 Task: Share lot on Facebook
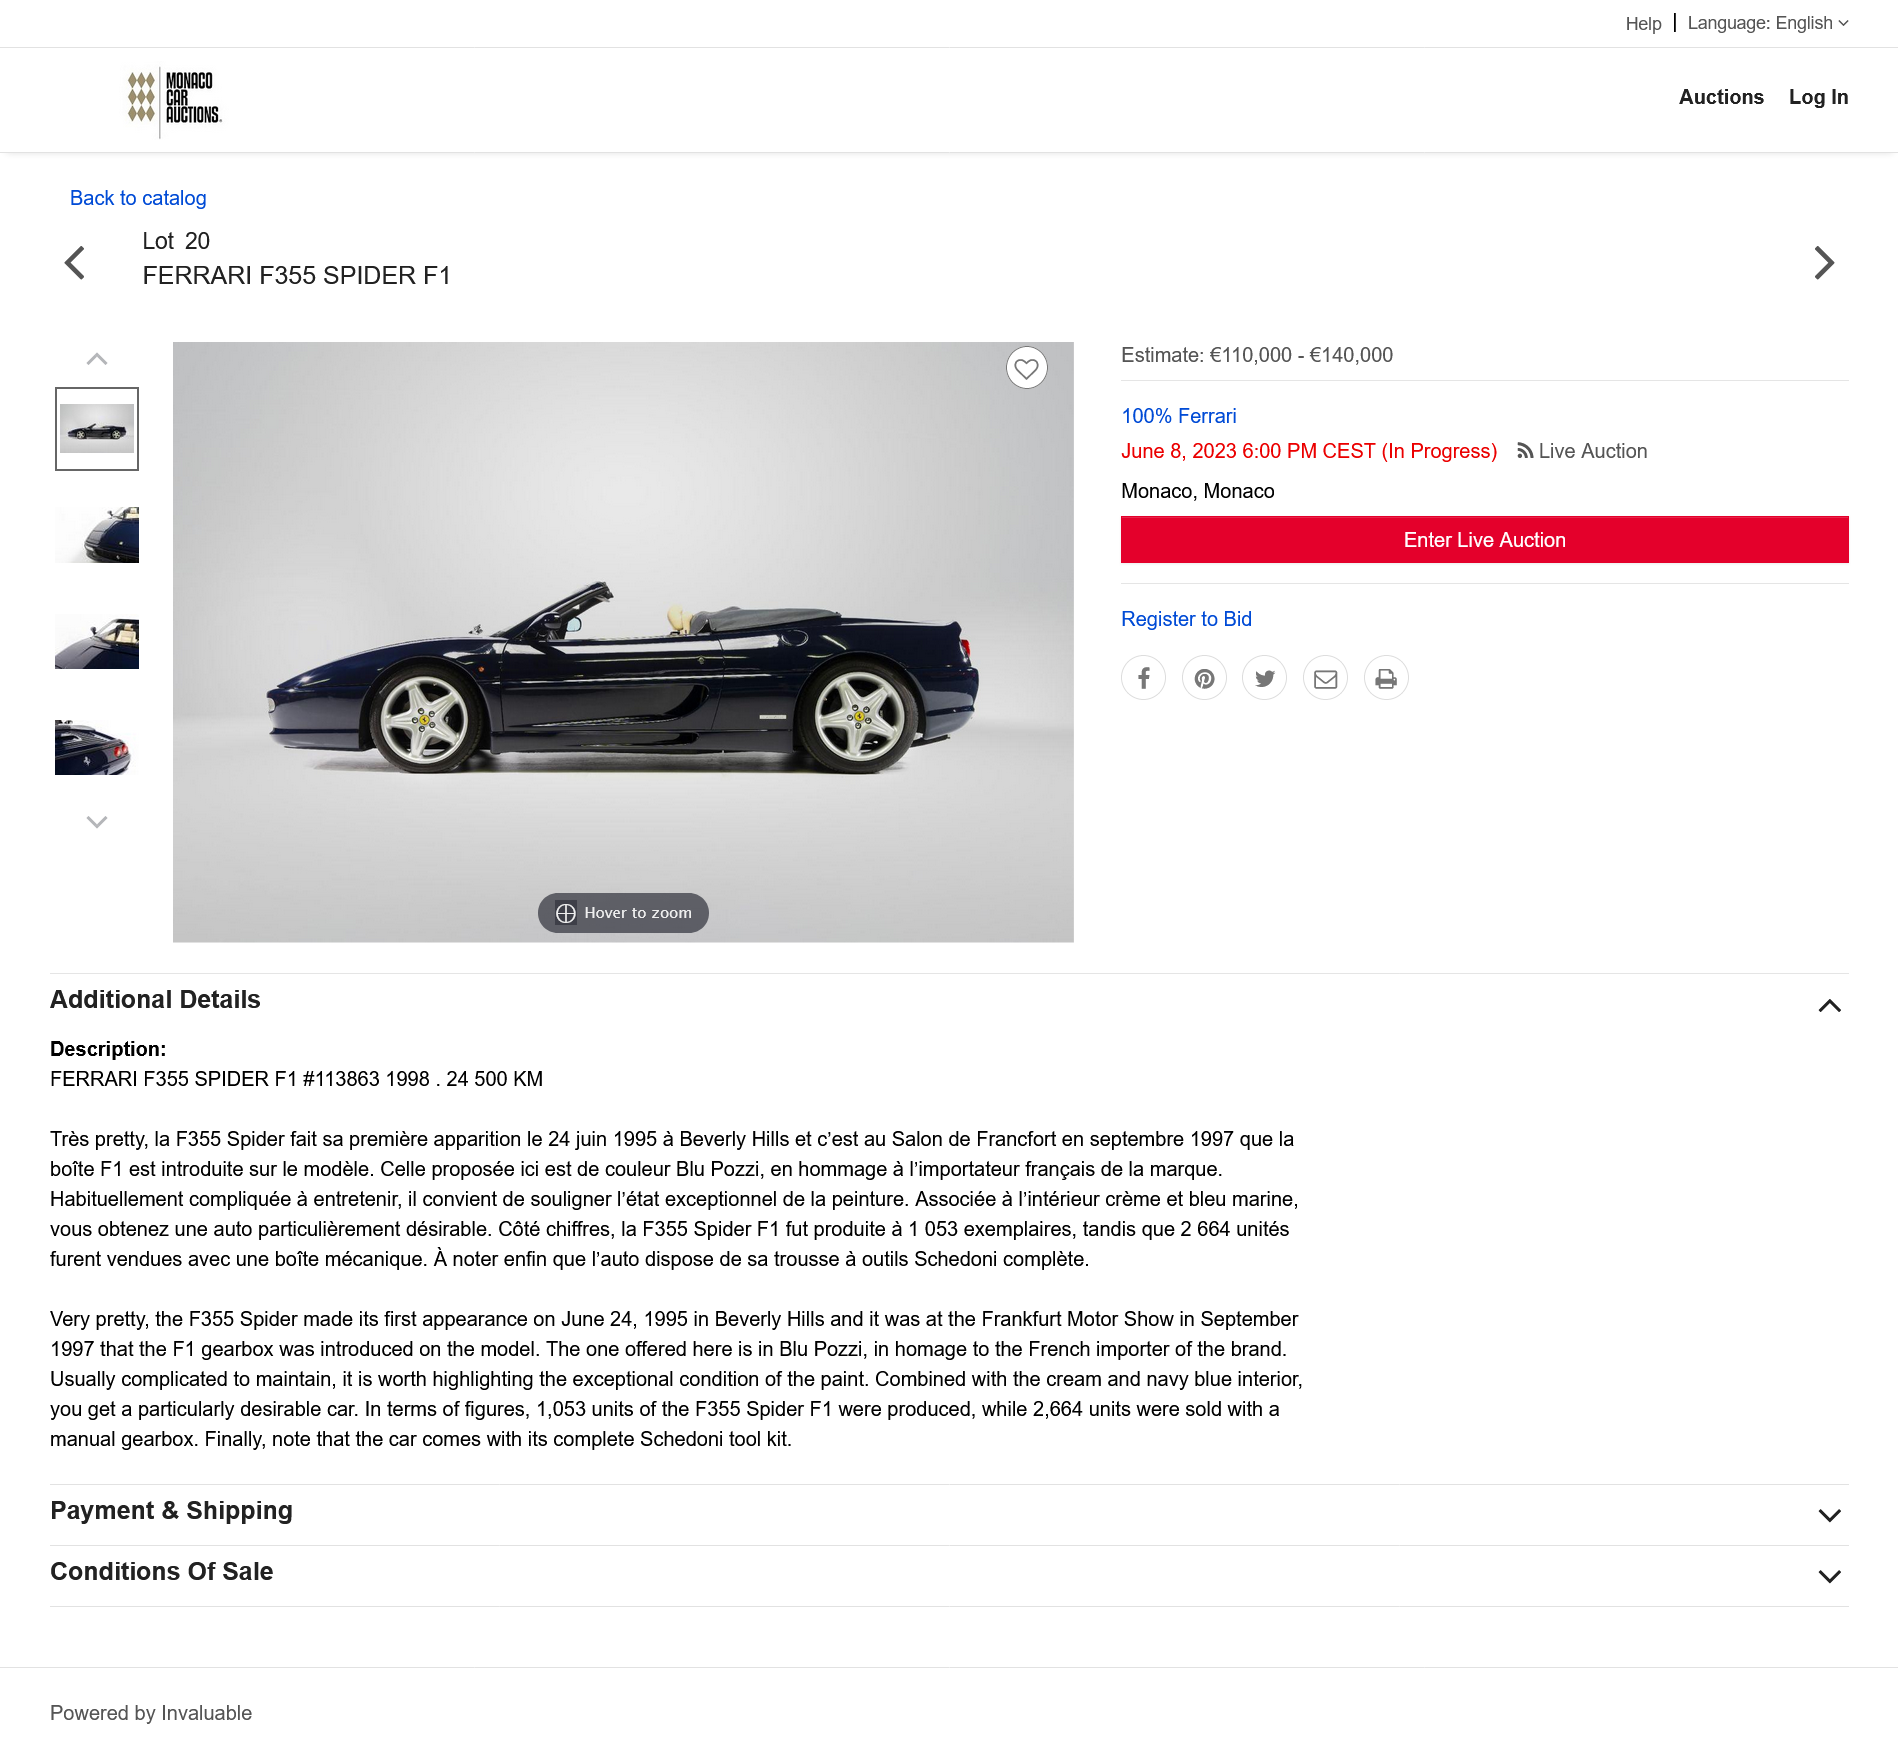pos(1143,678)
